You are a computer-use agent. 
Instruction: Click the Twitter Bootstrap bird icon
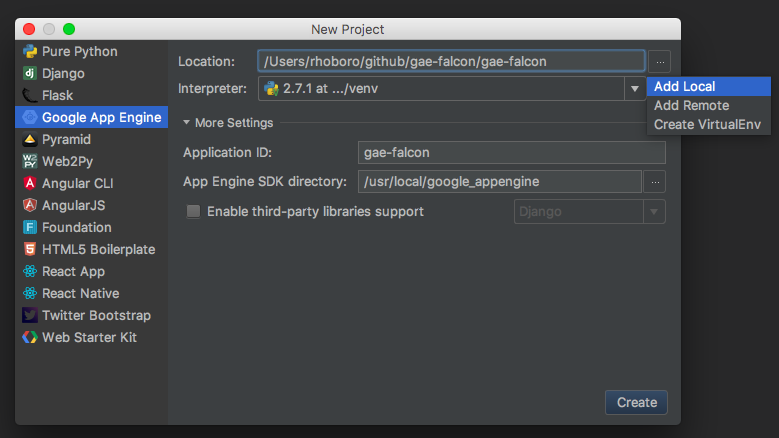click(x=30, y=315)
